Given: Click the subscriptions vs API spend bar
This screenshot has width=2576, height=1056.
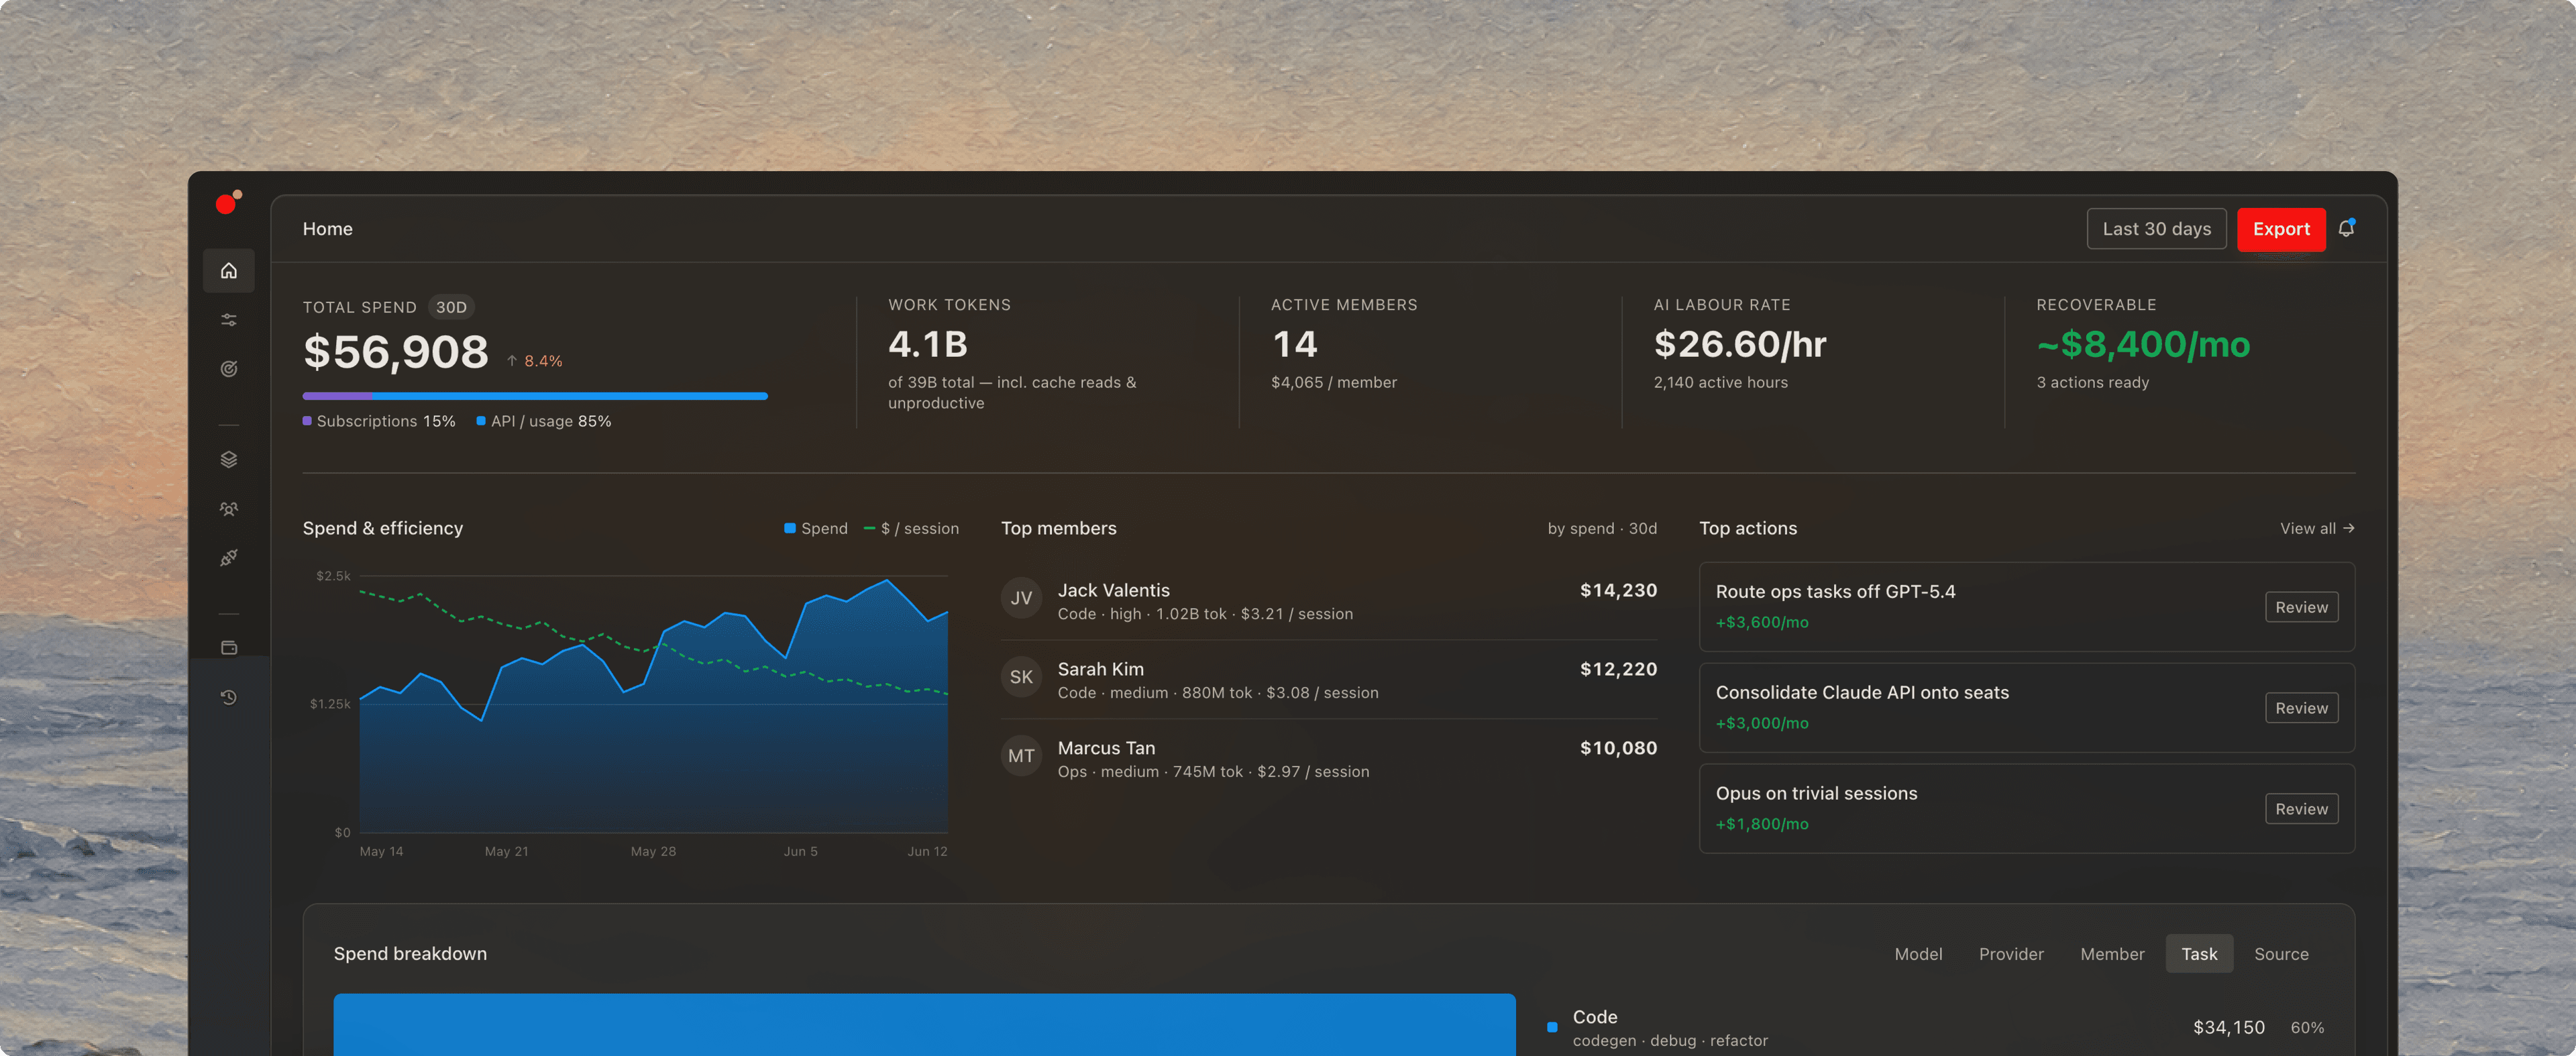Looking at the screenshot, I should tap(535, 396).
